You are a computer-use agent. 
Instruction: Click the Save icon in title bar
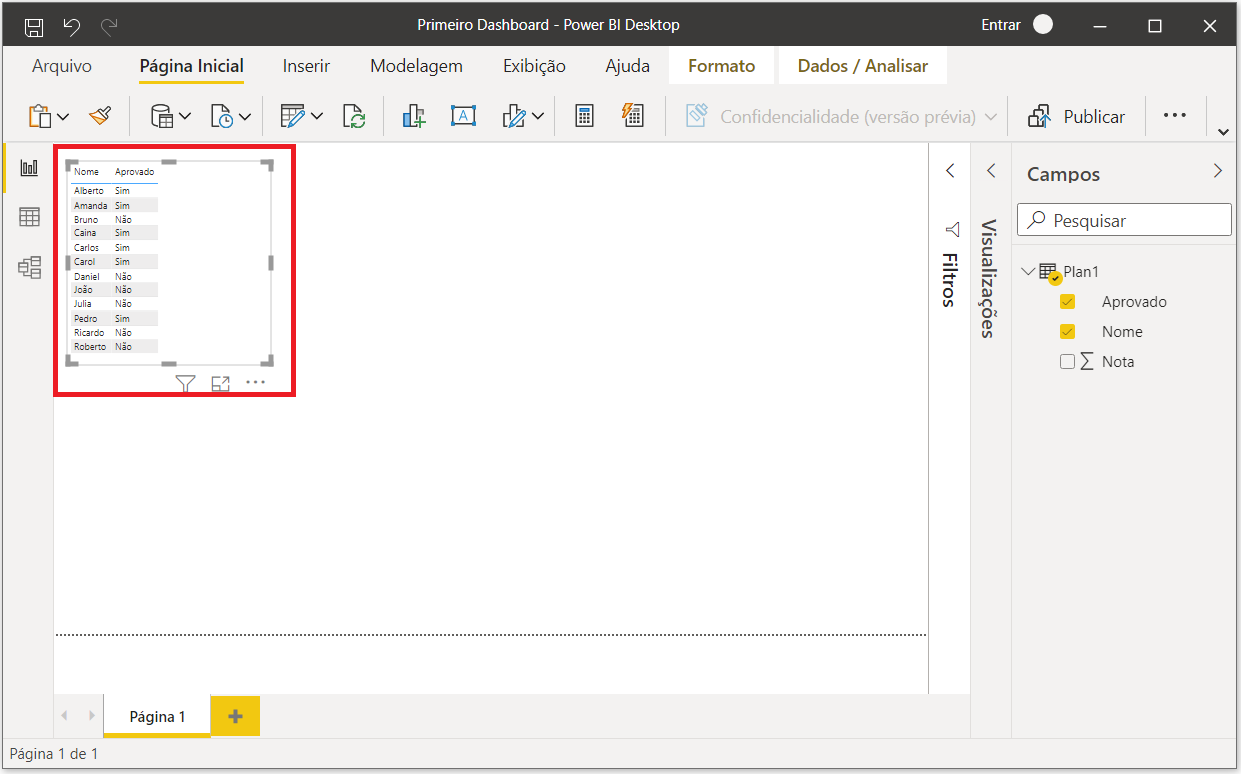[34, 26]
